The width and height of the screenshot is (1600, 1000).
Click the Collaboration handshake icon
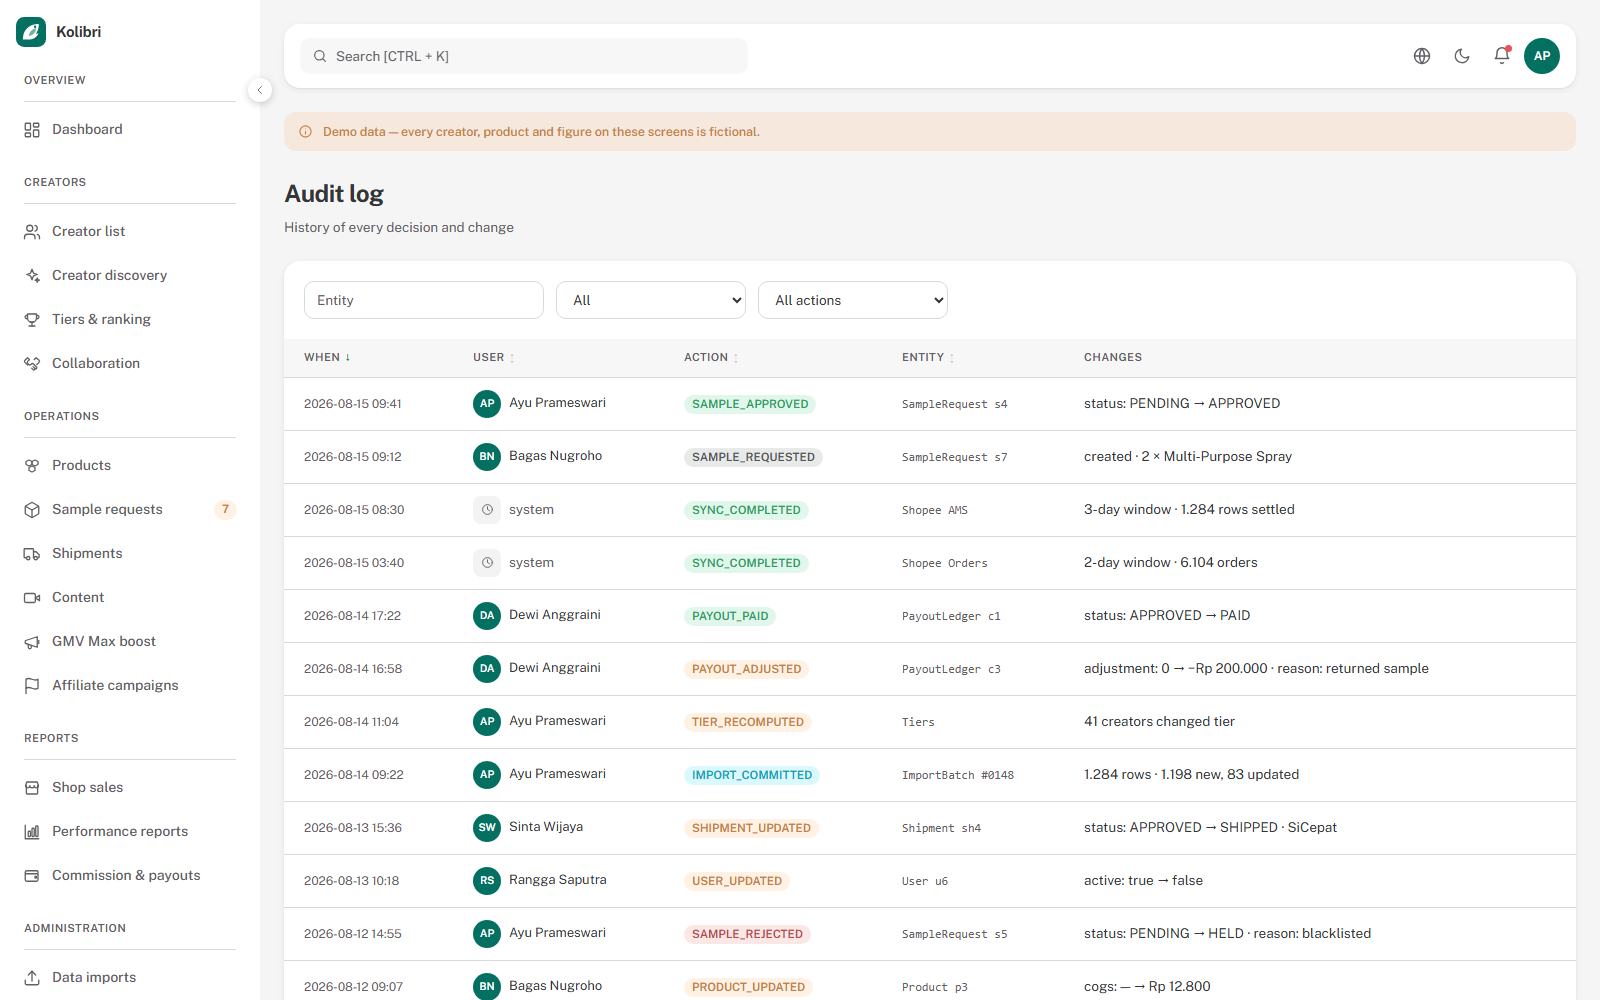click(x=32, y=363)
